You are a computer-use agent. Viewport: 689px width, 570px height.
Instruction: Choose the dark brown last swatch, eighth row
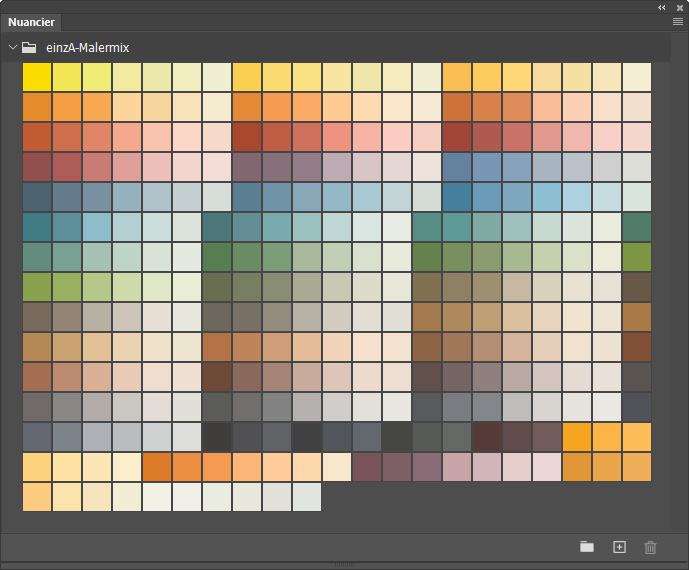click(x=637, y=287)
